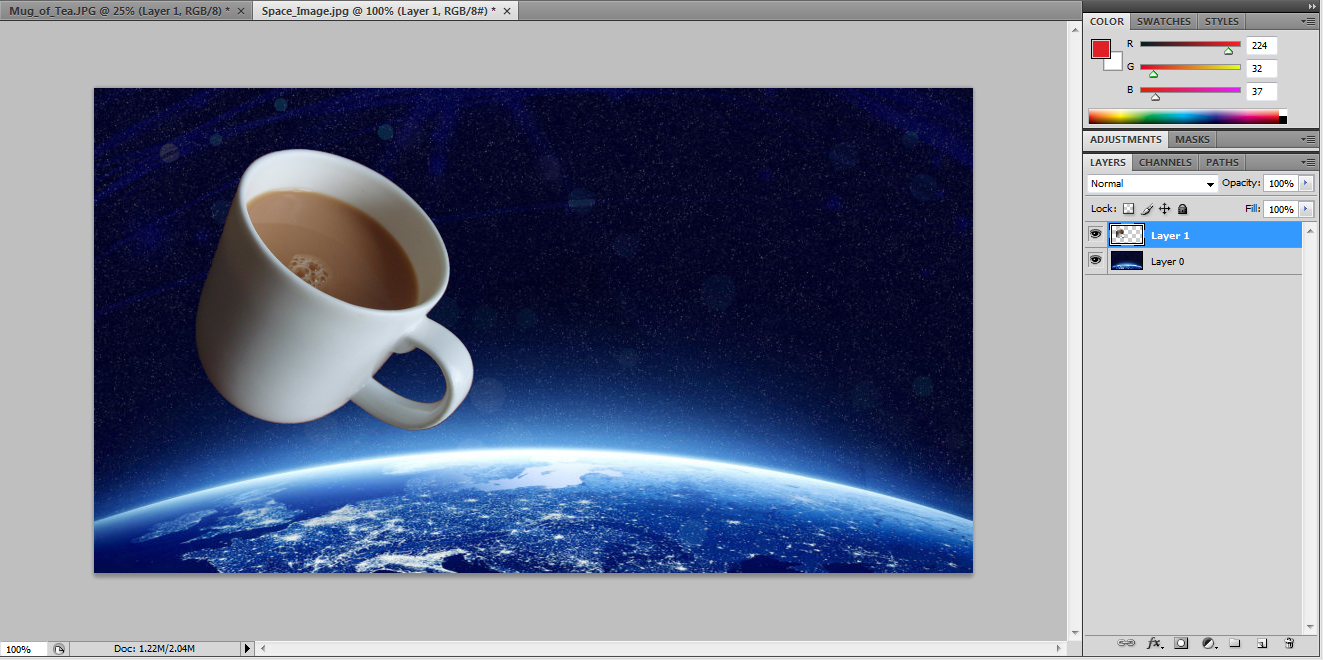
Task: Open the Layers panel options menu
Action: [1309, 162]
